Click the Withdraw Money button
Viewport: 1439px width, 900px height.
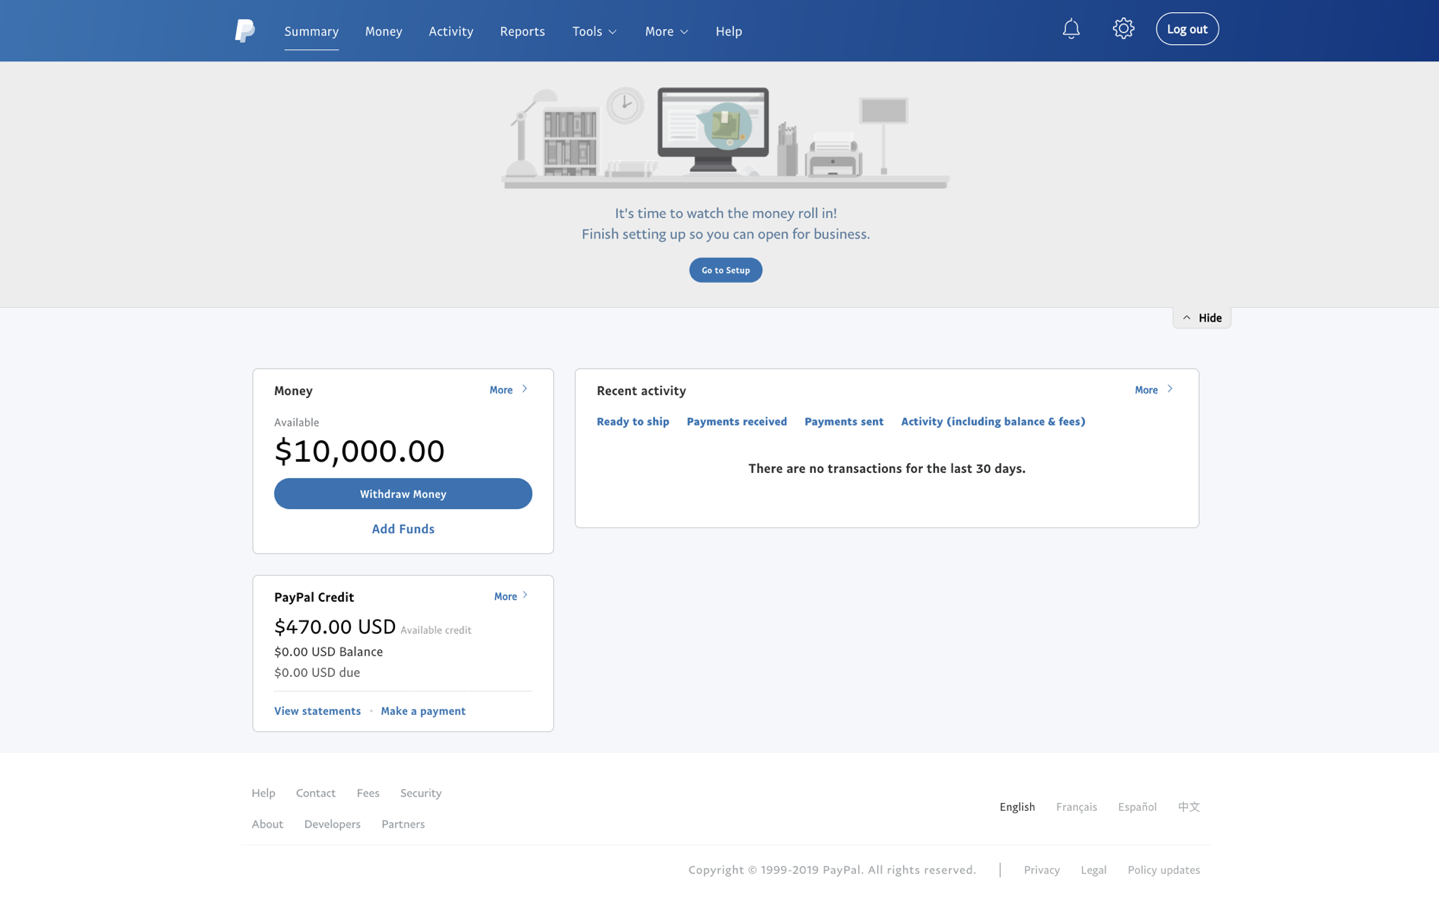click(x=403, y=494)
